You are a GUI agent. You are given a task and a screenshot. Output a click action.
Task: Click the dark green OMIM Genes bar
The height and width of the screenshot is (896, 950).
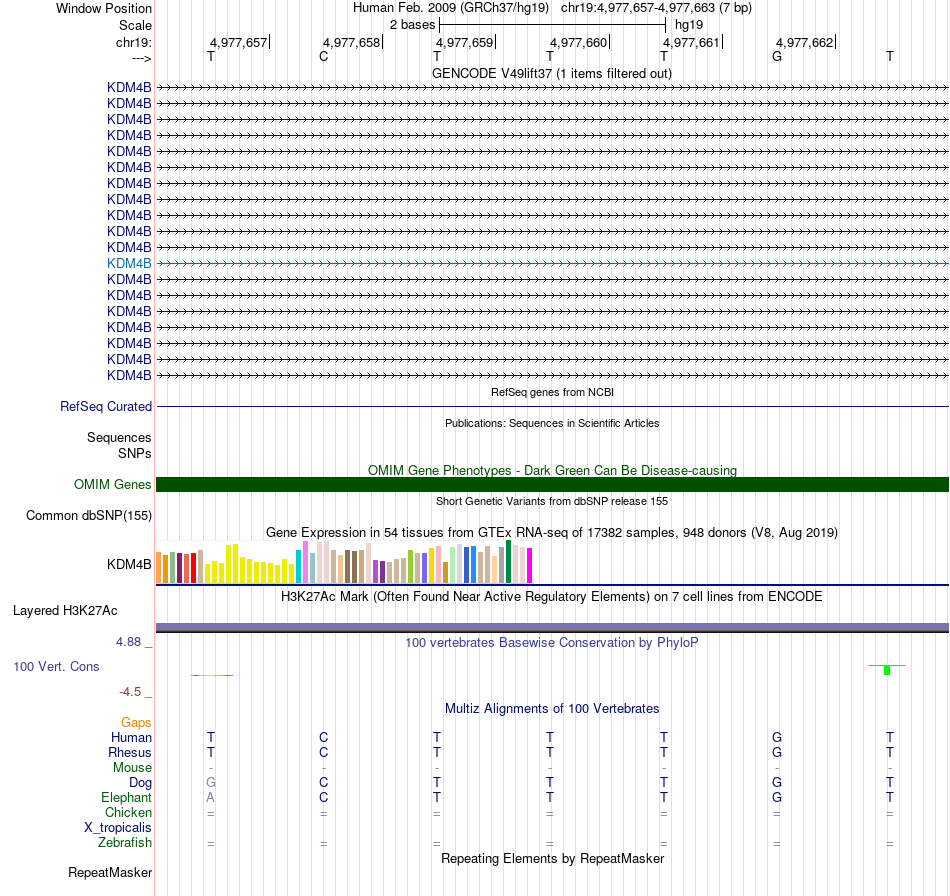tap(552, 484)
